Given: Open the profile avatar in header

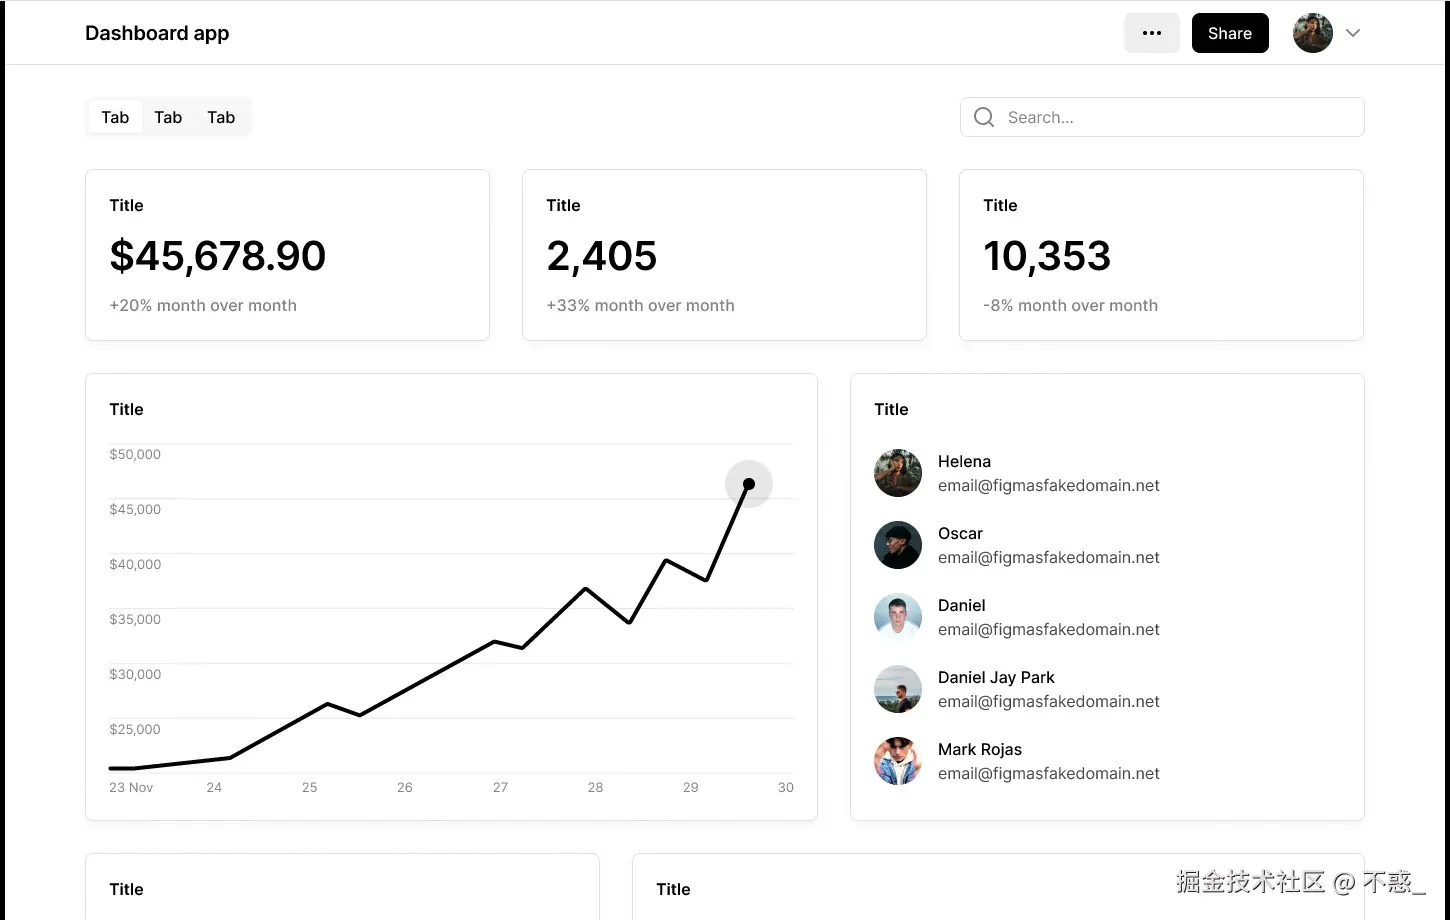Looking at the screenshot, I should [1312, 33].
